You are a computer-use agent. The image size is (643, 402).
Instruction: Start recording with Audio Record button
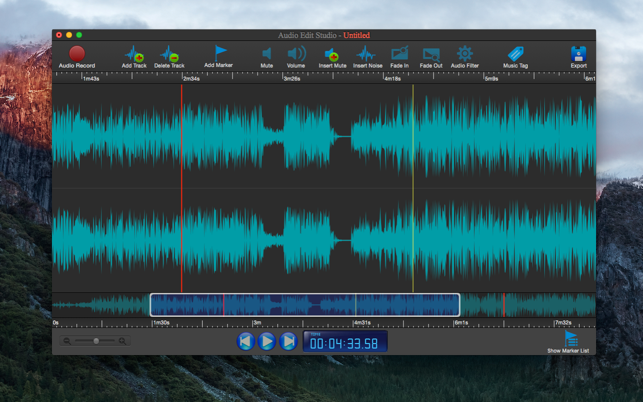pos(77,54)
